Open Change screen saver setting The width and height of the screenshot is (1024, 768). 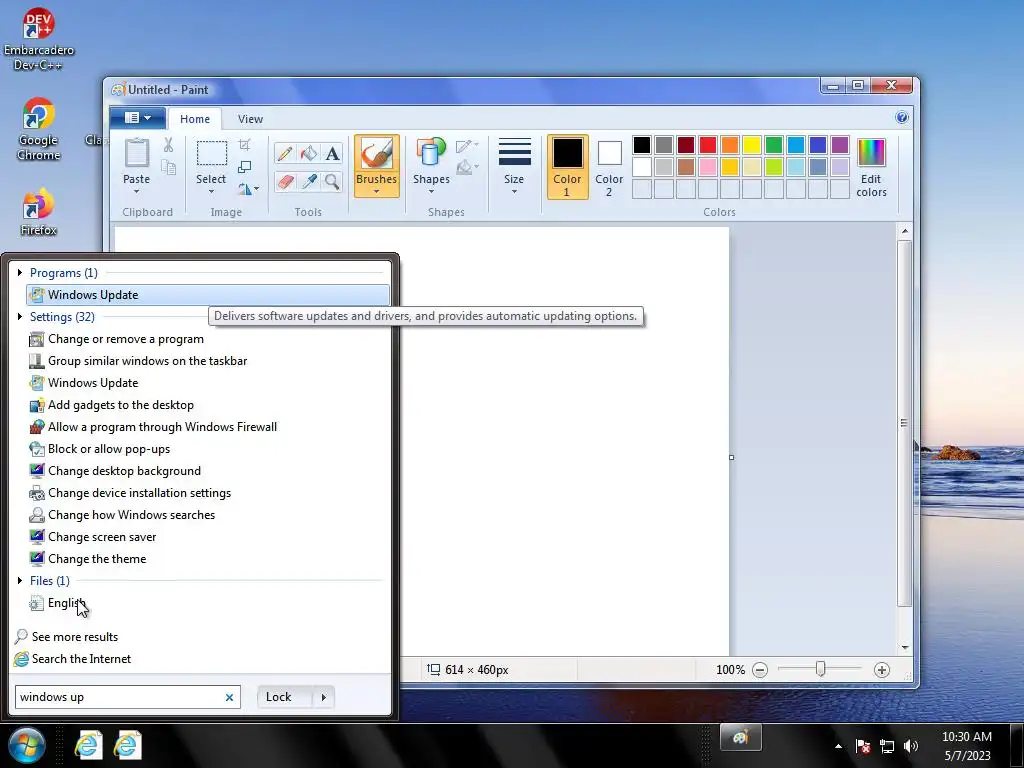coord(208,537)
